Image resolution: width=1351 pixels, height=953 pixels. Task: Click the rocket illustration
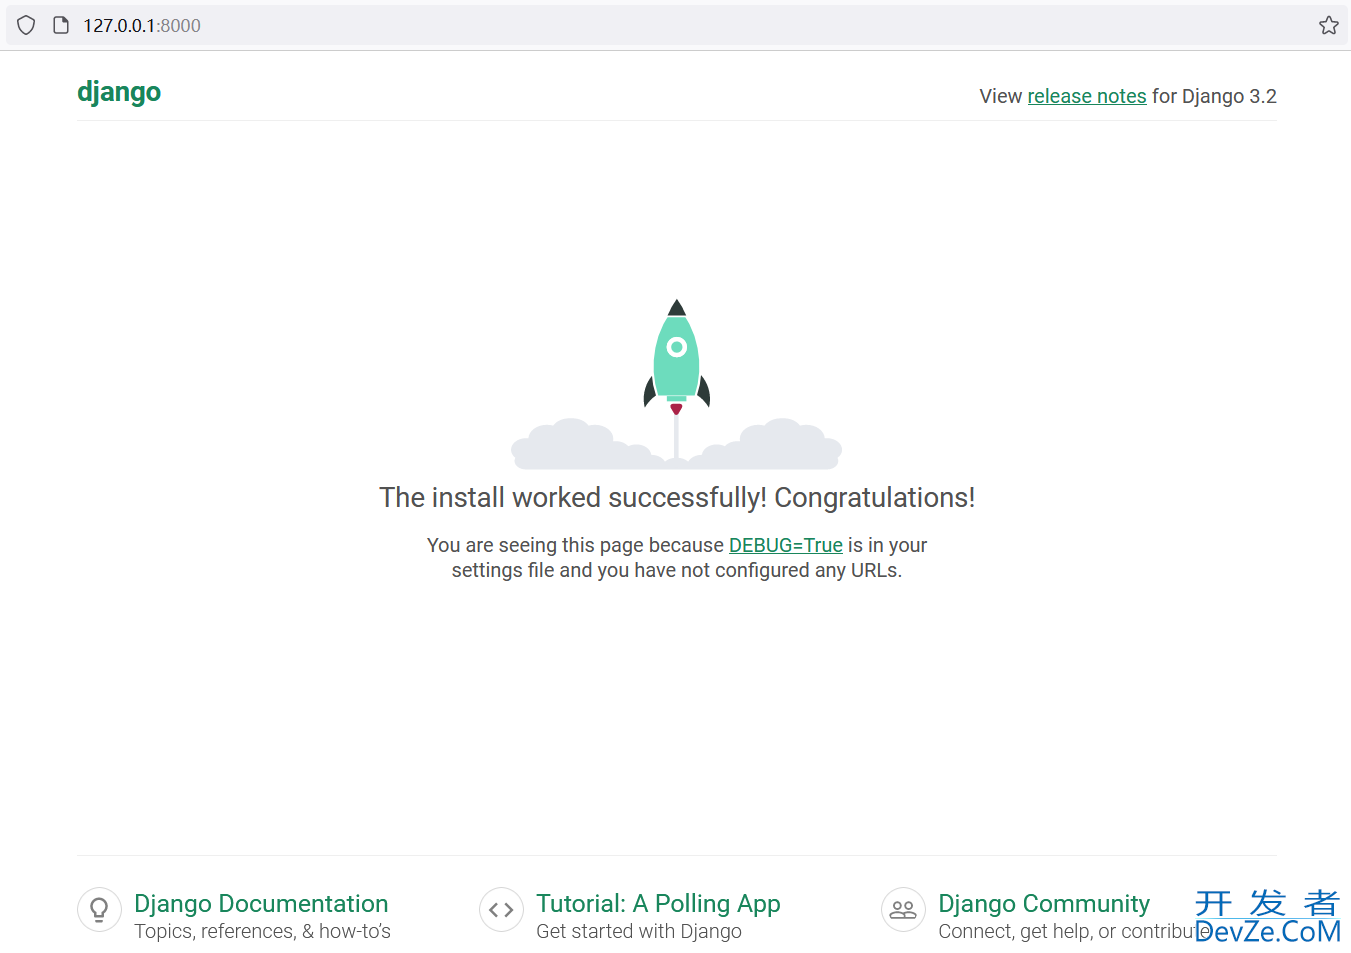[677, 384]
